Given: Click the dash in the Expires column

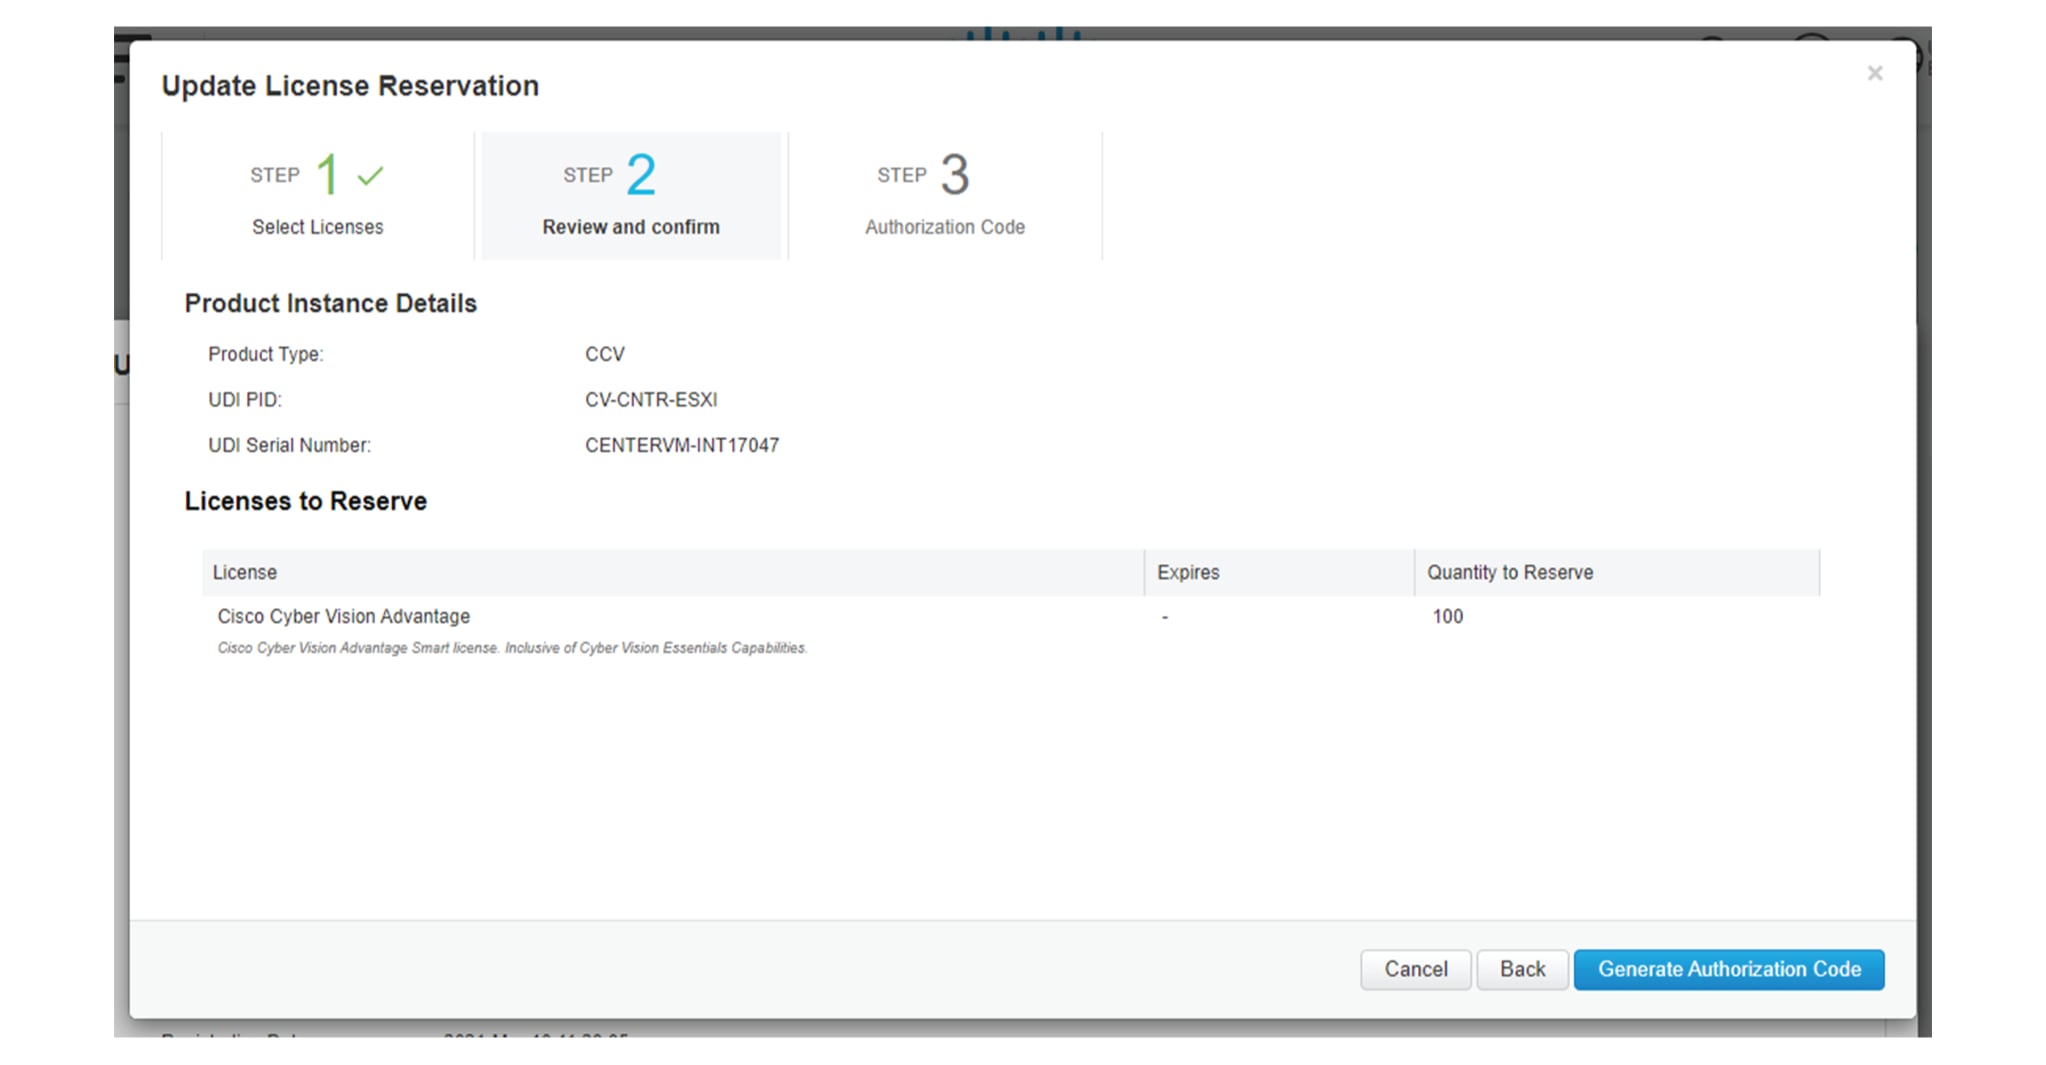Looking at the screenshot, I should tap(1165, 617).
